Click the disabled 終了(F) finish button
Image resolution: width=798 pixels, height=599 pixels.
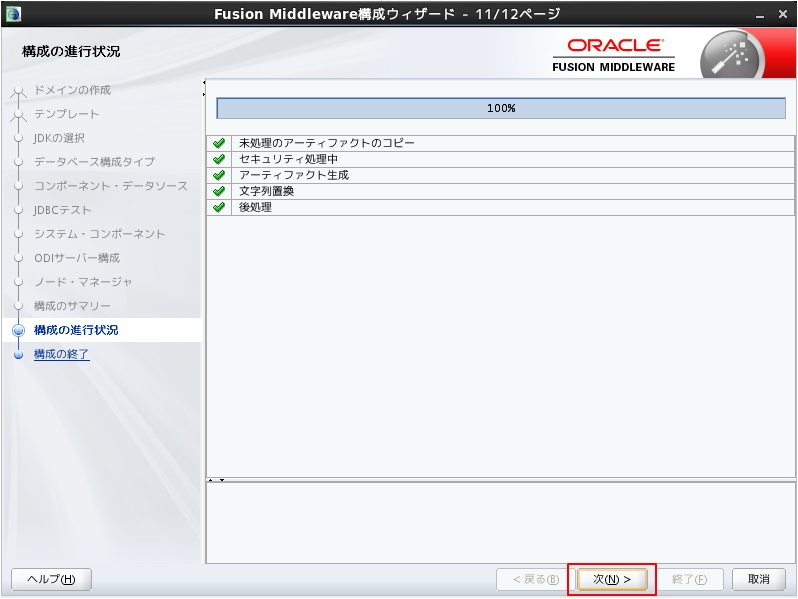[x=689, y=579]
